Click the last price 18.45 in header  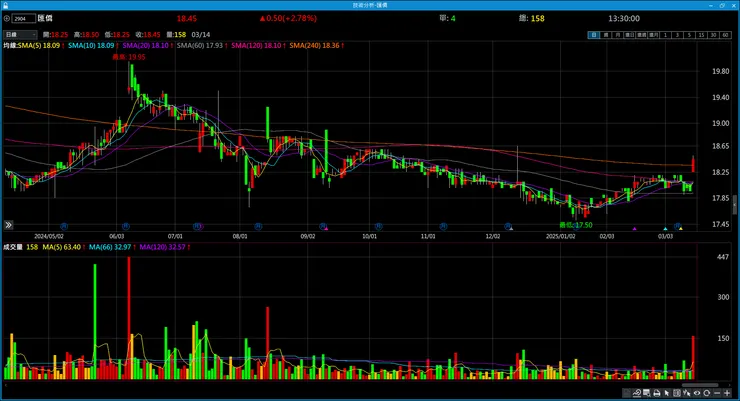pyautogui.click(x=187, y=18)
